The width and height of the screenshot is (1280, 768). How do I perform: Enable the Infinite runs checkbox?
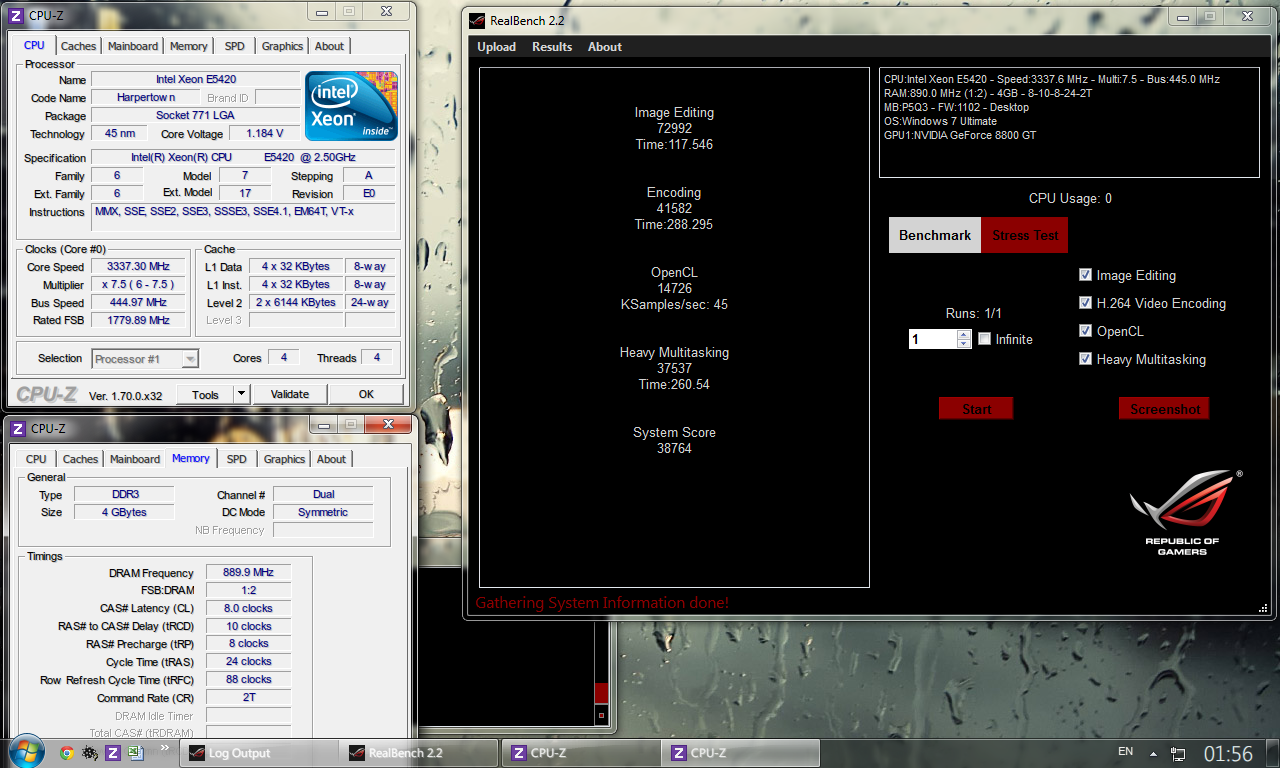coord(985,339)
